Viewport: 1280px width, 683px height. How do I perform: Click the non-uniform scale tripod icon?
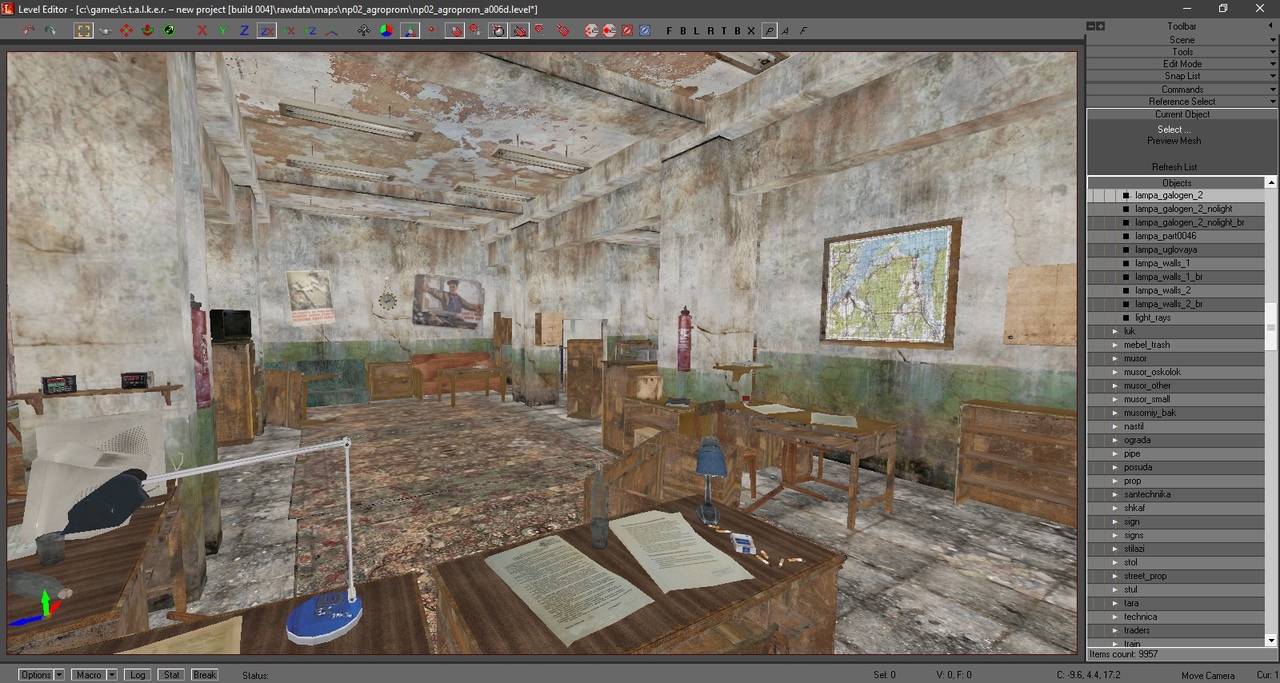(331, 31)
